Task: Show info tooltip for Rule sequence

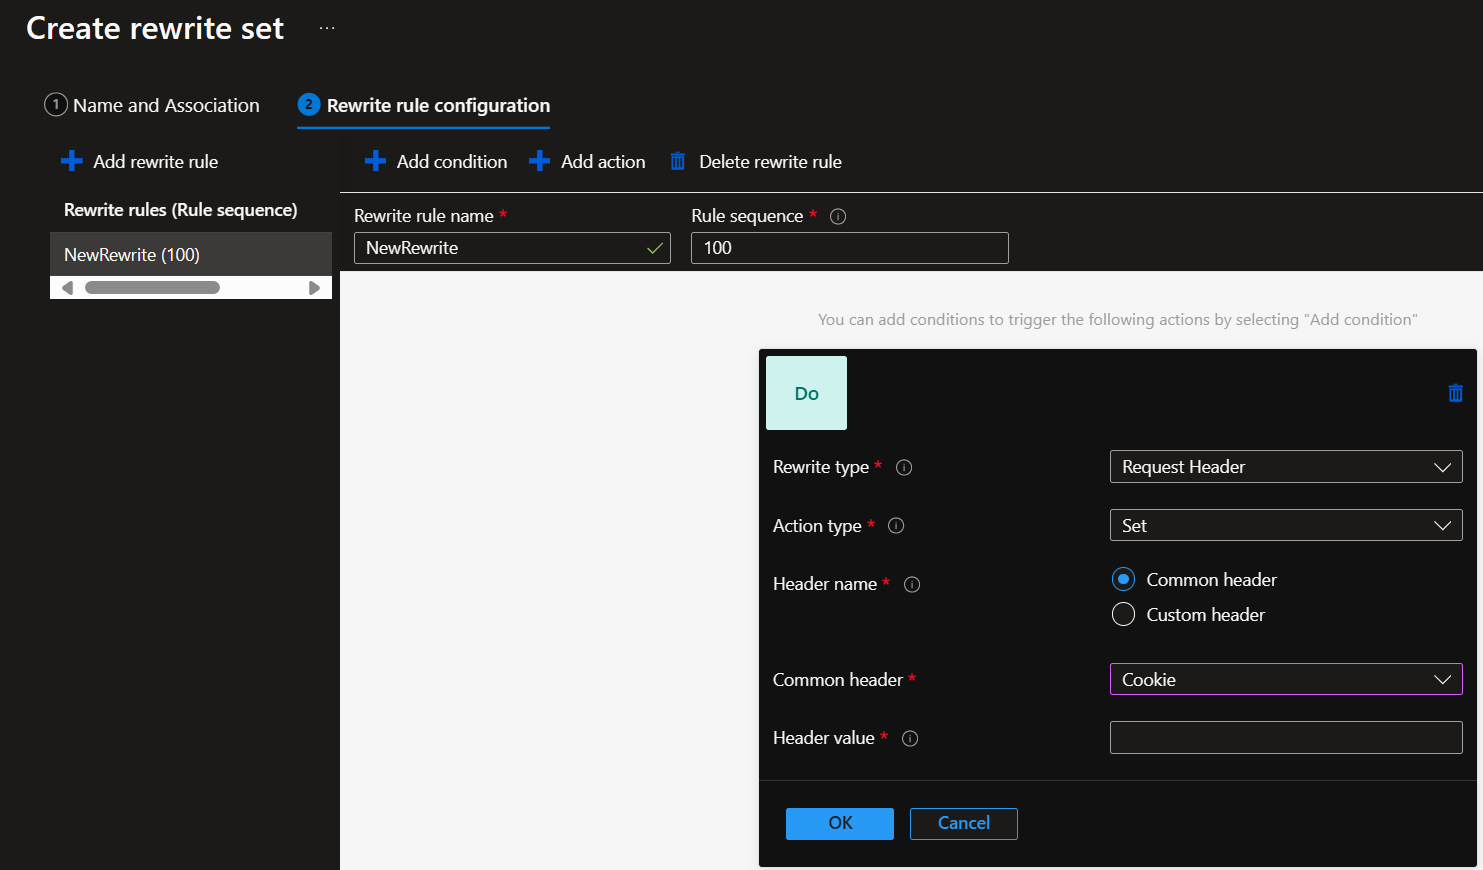Action: click(x=838, y=216)
